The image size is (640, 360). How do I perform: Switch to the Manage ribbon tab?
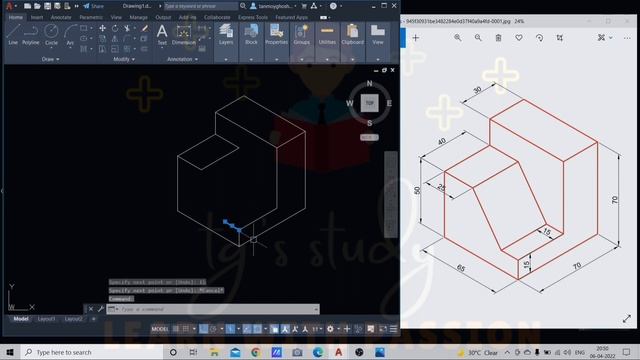point(138,18)
